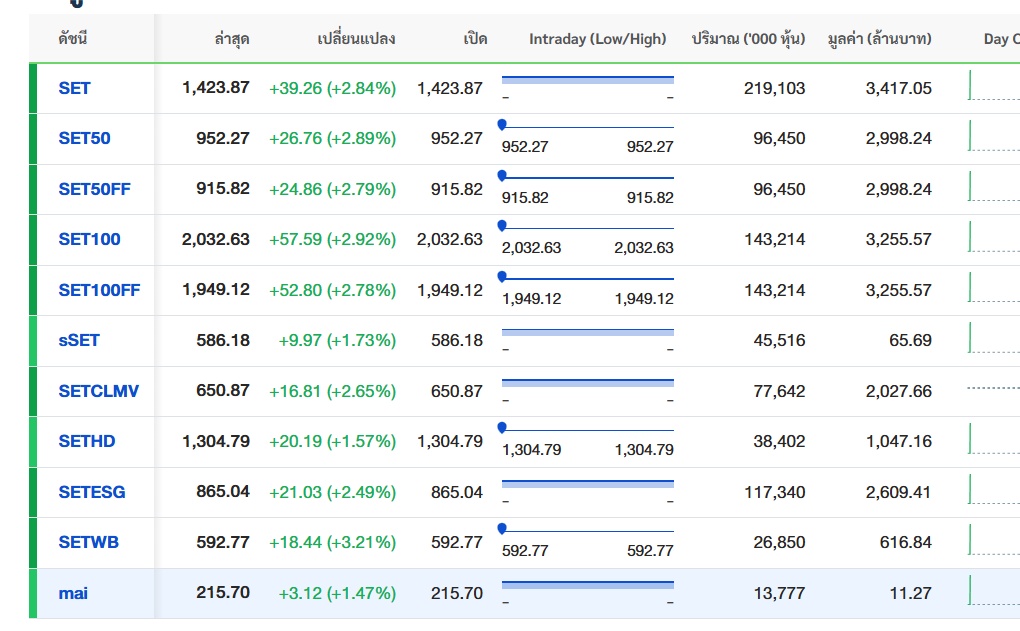Viewport: 1020px width, 631px height.
Task: Click the SET row day chart thumbnail
Action: pos(993,86)
